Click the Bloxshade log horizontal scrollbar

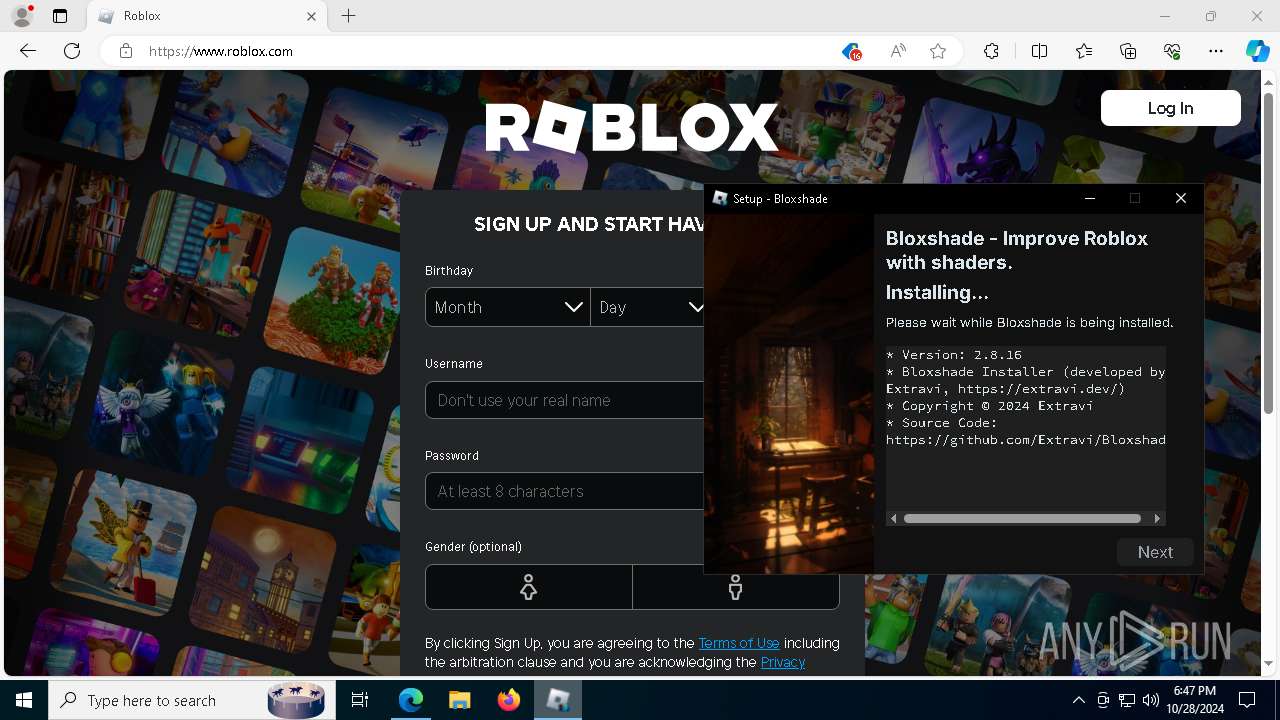[x=1022, y=518]
